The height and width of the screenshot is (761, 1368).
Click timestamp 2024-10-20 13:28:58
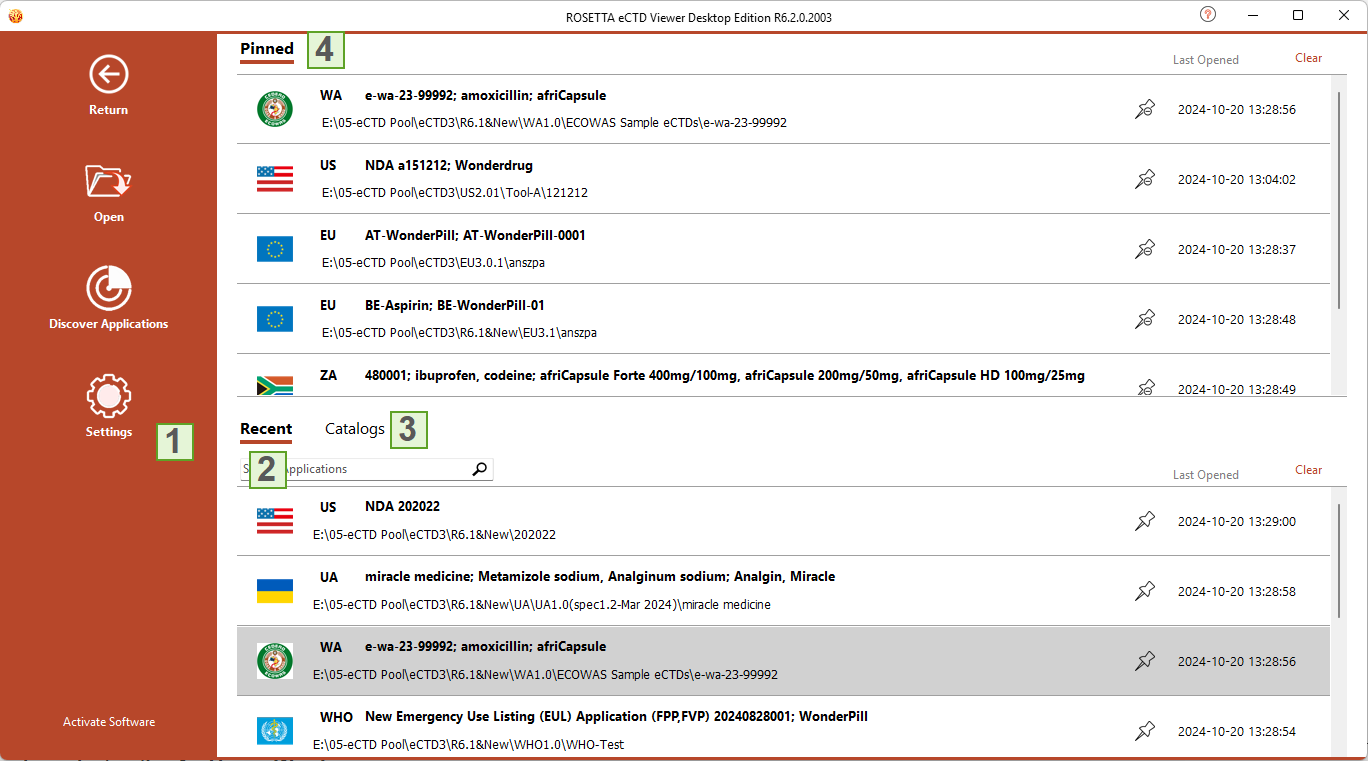1237,592
